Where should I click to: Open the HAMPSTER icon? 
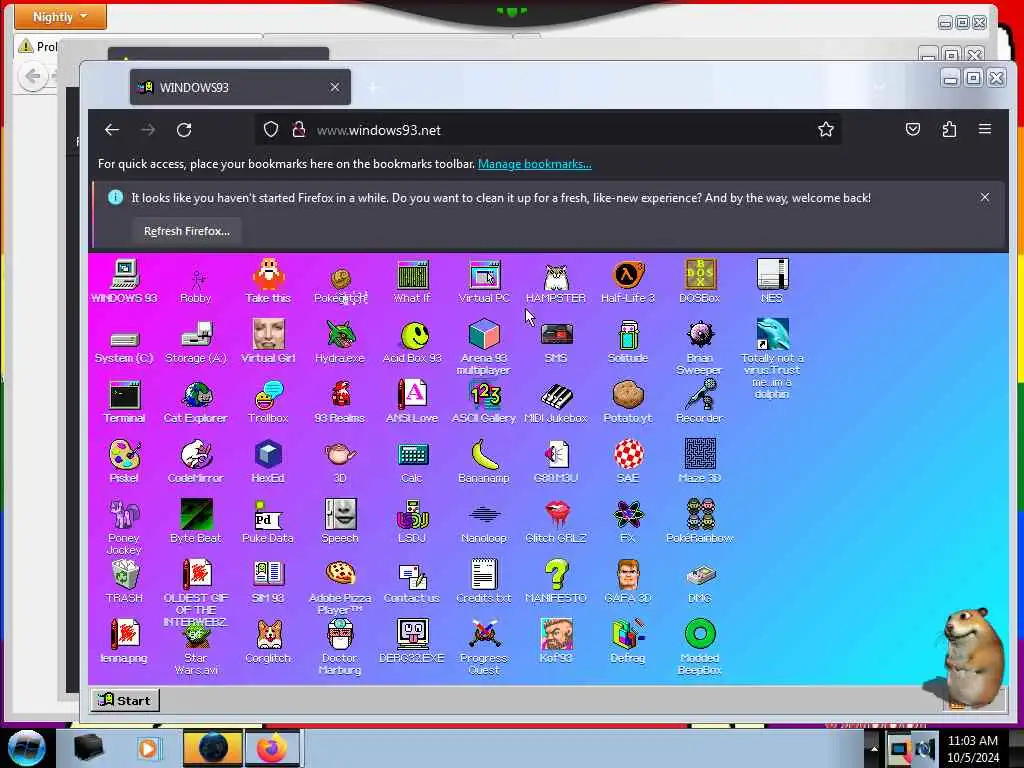(556, 282)
